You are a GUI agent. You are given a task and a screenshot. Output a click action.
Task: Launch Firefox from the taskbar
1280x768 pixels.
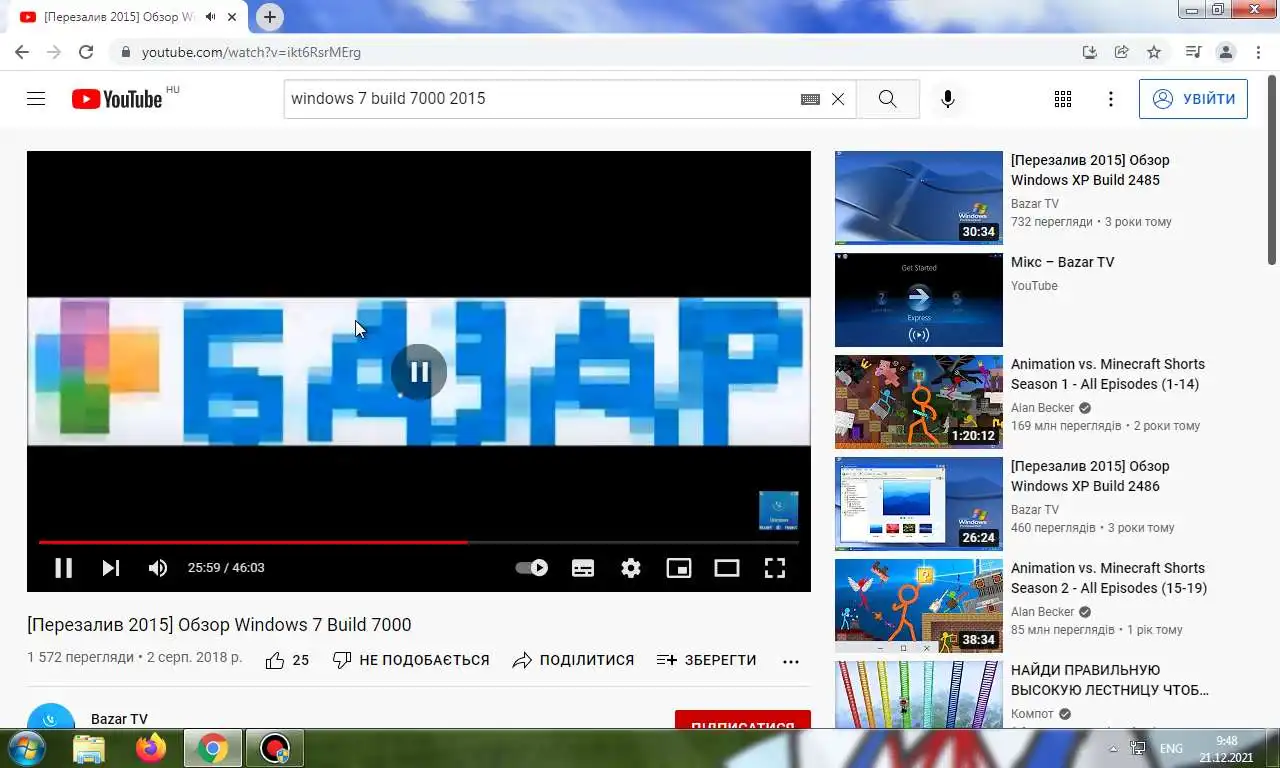(x=151, y=748)
